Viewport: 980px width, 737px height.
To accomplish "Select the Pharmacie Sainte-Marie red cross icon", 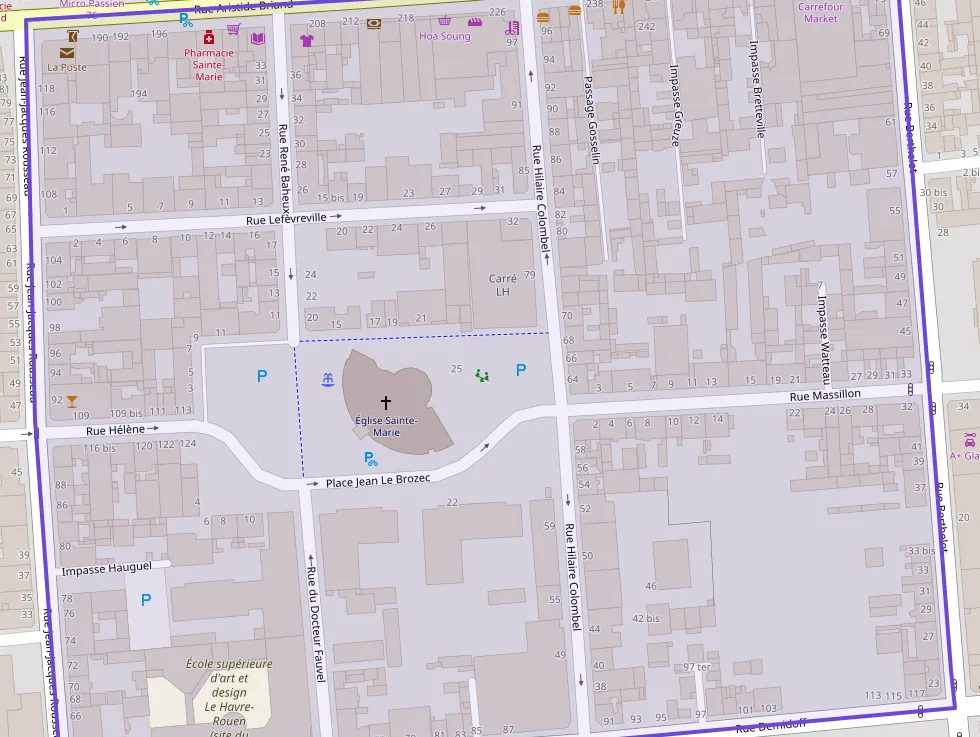I will 209,37.
